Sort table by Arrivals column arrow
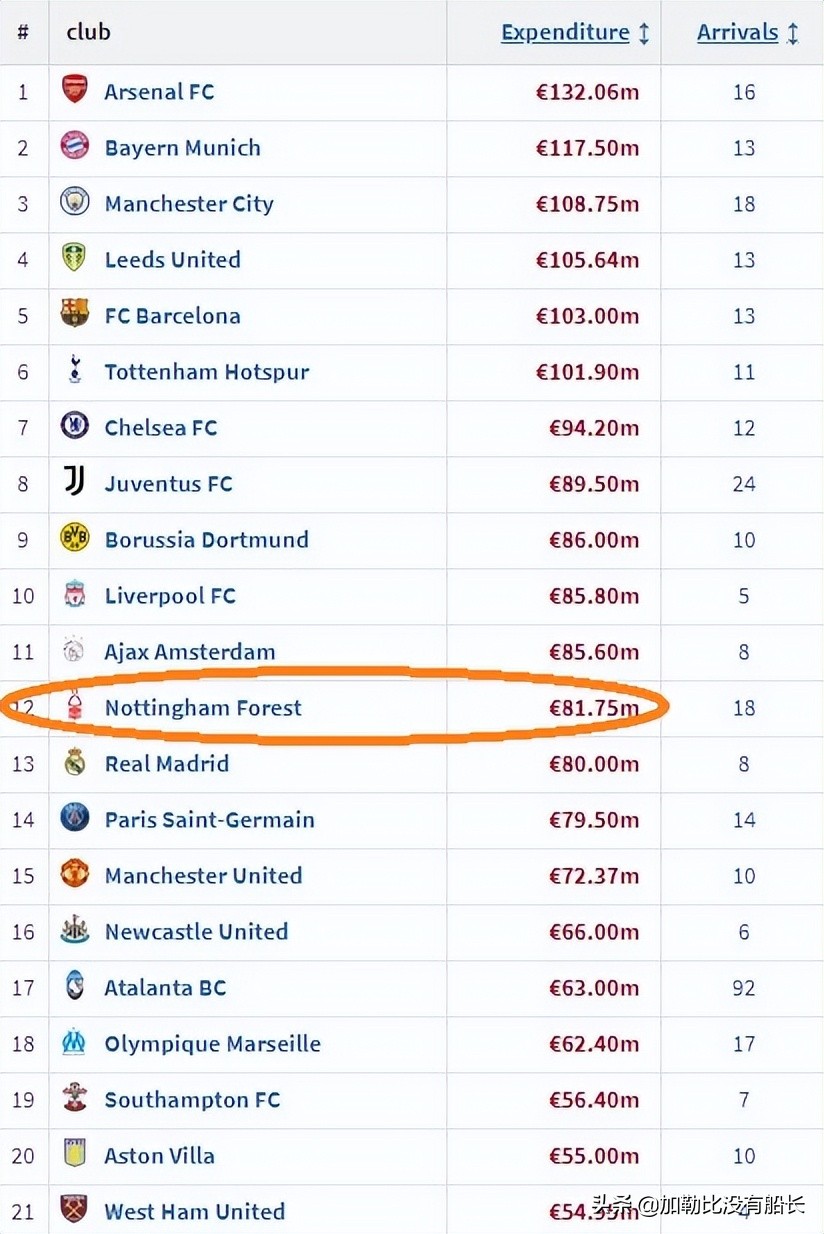Viewport: 824px width, 1234px height. pyautogui.click(x=793, y=33)
